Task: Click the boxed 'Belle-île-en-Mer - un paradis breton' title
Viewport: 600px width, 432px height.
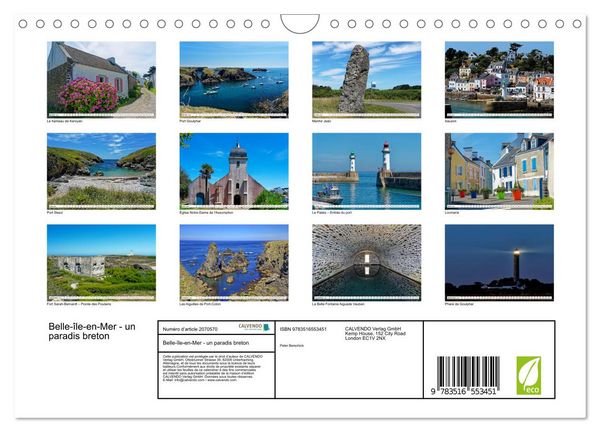Action: (x=206, y=343)
